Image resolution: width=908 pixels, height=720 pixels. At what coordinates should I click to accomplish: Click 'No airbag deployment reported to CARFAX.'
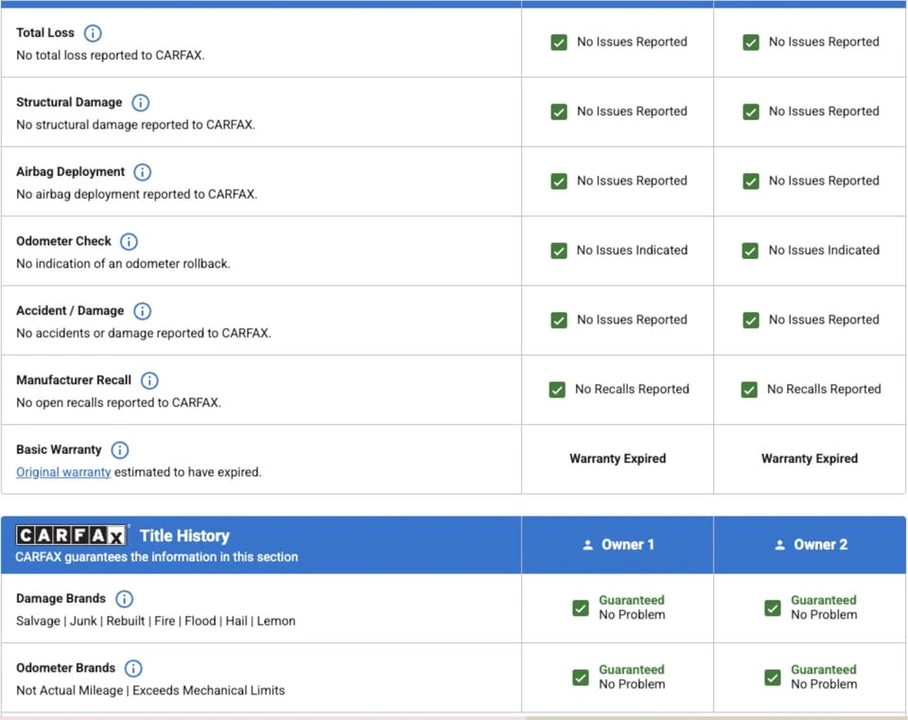coord(137,194)
